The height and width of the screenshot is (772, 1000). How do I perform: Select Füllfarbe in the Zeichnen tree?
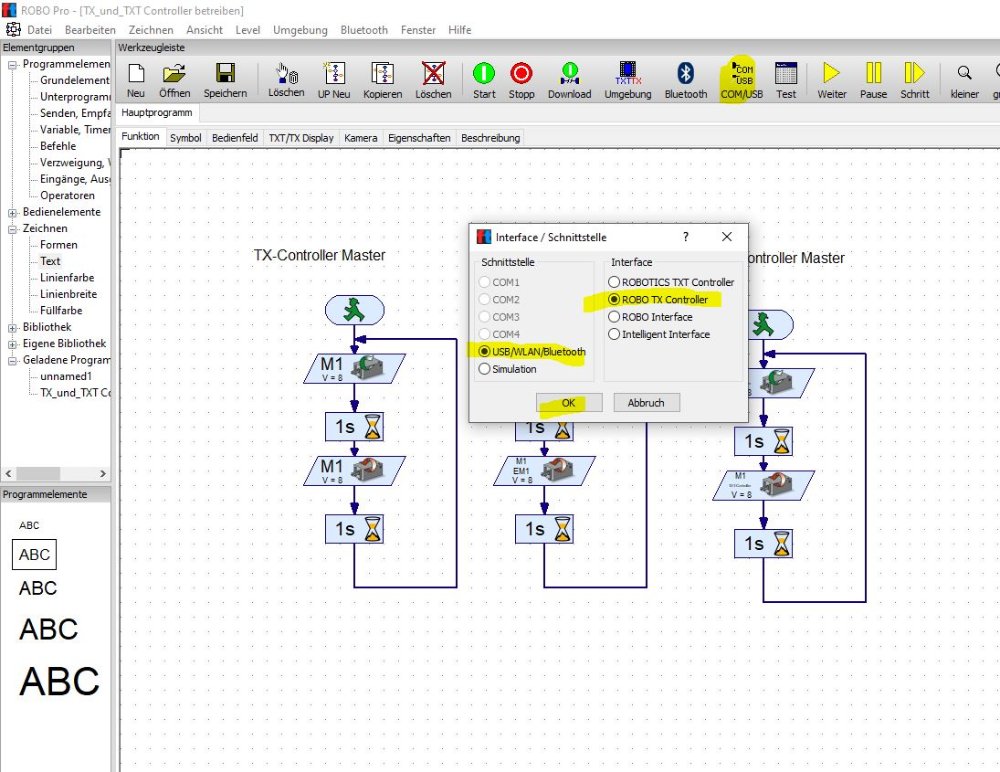coord(61,311)
